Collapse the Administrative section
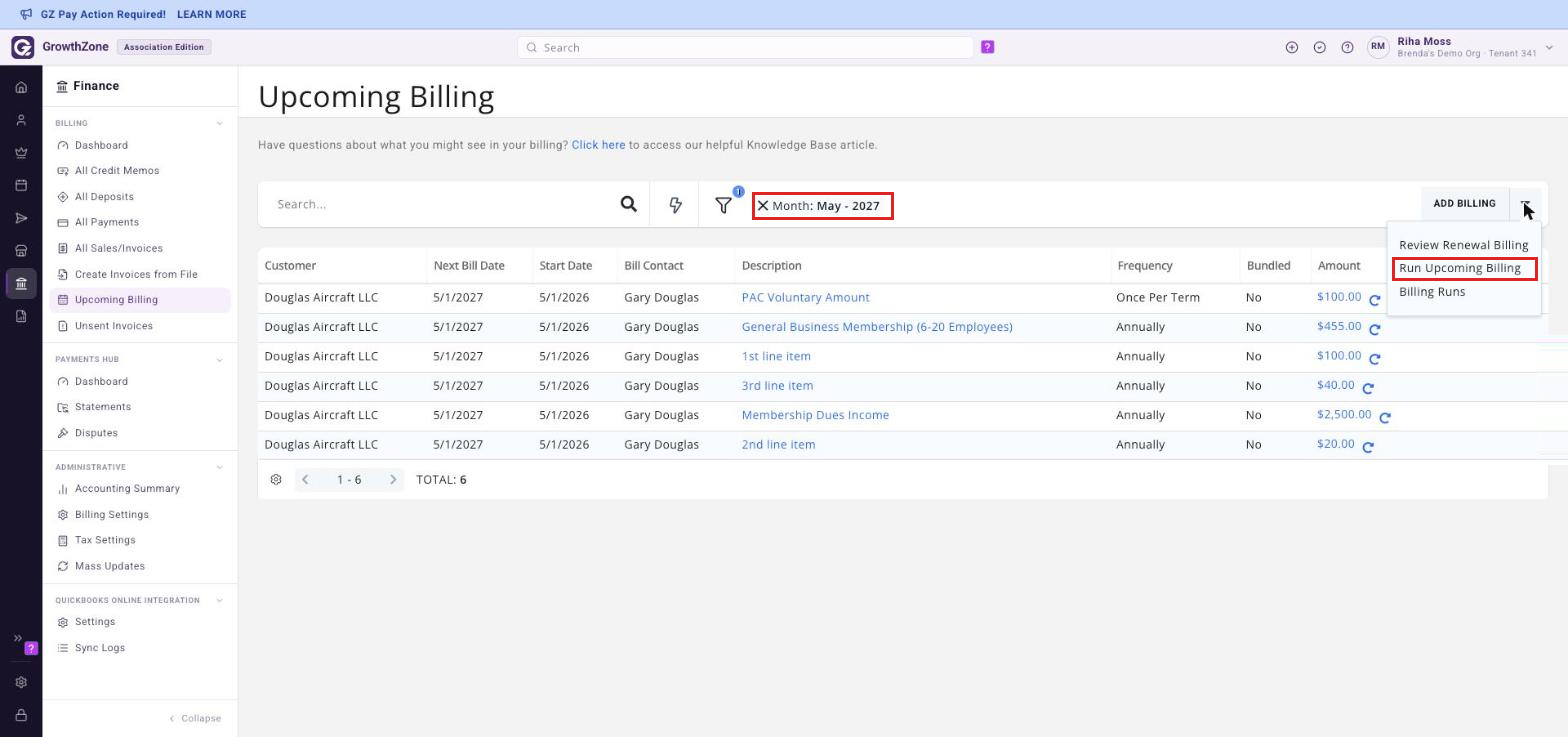This screenshot has width=1568, height=737. [x=220, y=468]
